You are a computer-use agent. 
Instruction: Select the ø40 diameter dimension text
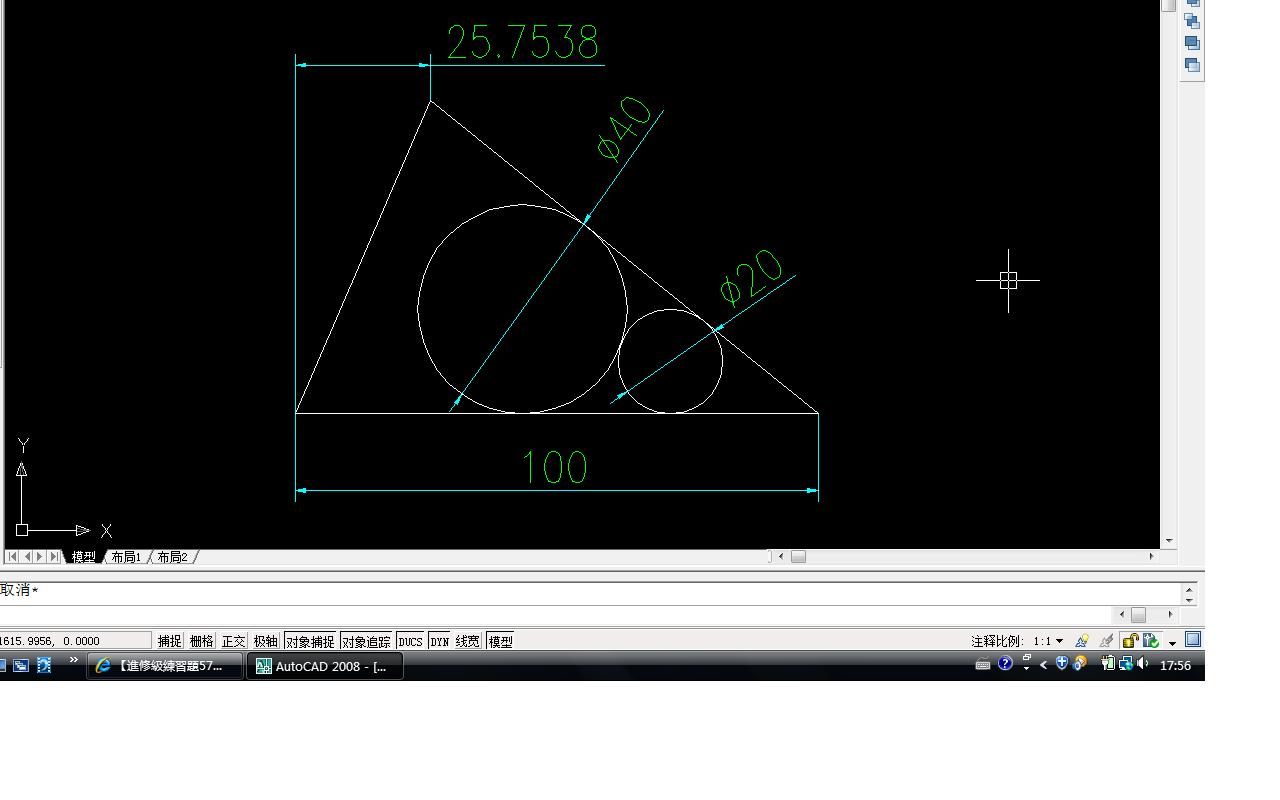pyautogui.click(x=625, y=130)
